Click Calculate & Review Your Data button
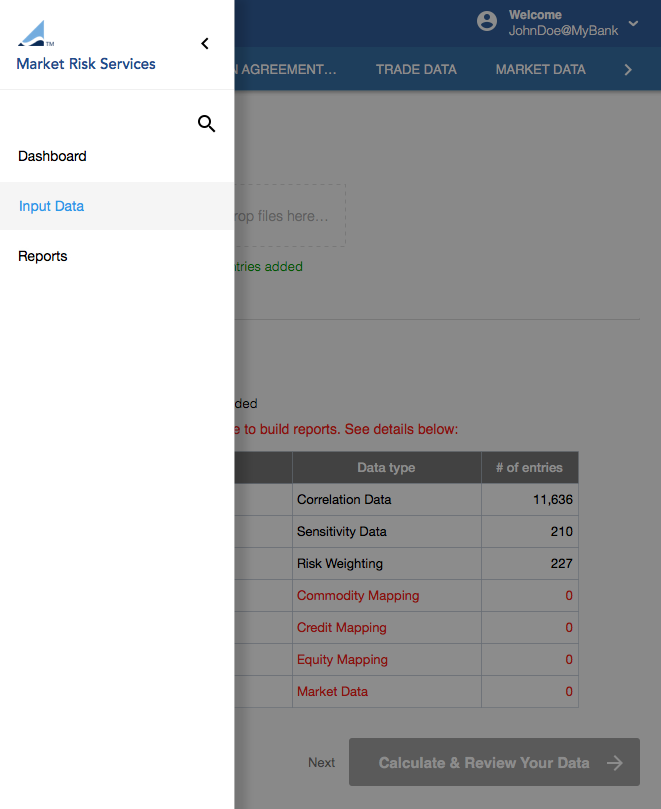The image size is (661, 809). tap(494, 763)
